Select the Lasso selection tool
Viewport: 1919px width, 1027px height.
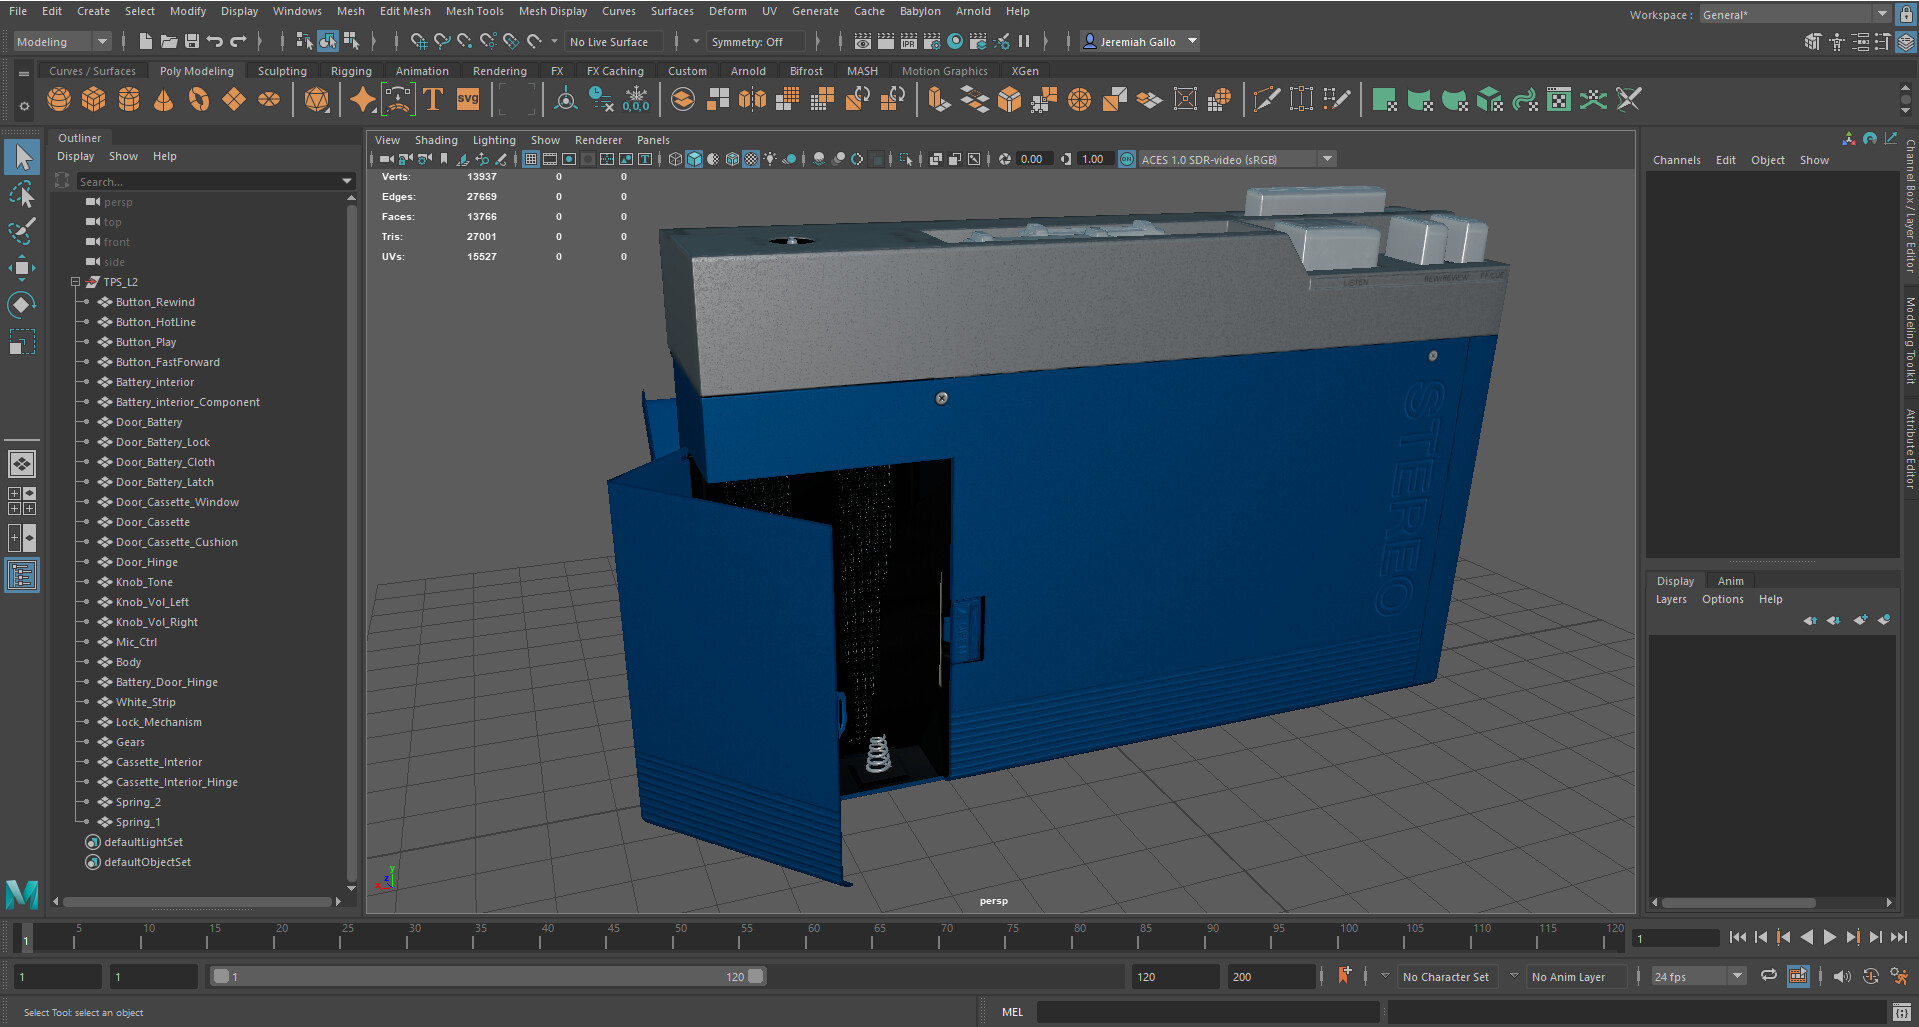(21, 194)
